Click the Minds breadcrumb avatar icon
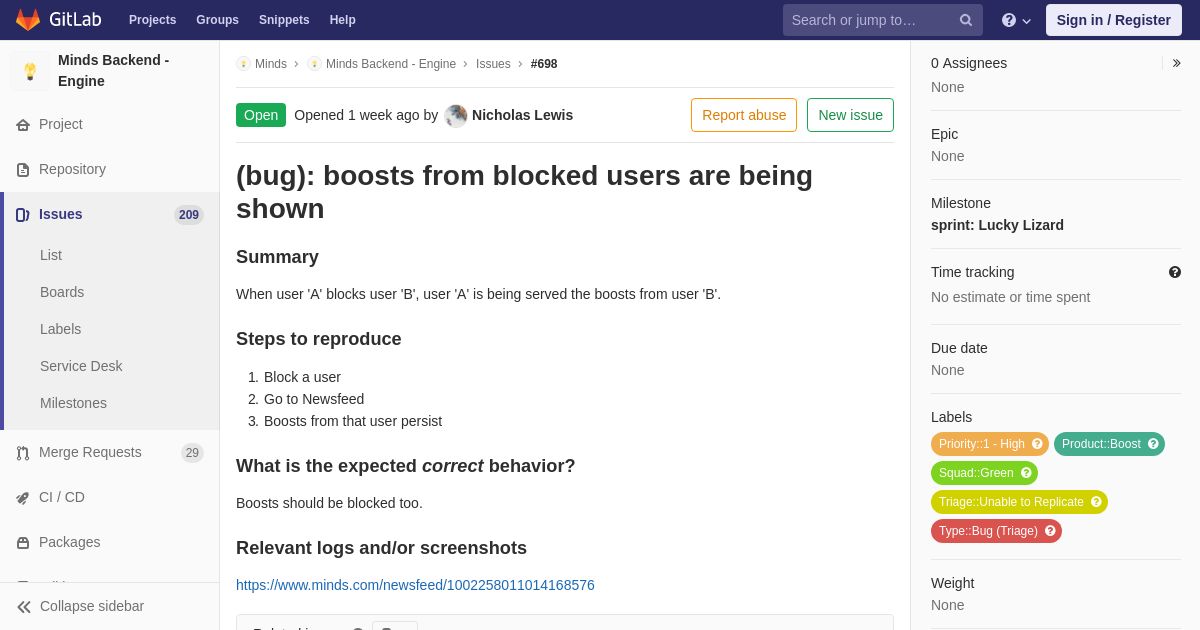1200x630 pixels. pyautogui.click(x=243, y=64)
